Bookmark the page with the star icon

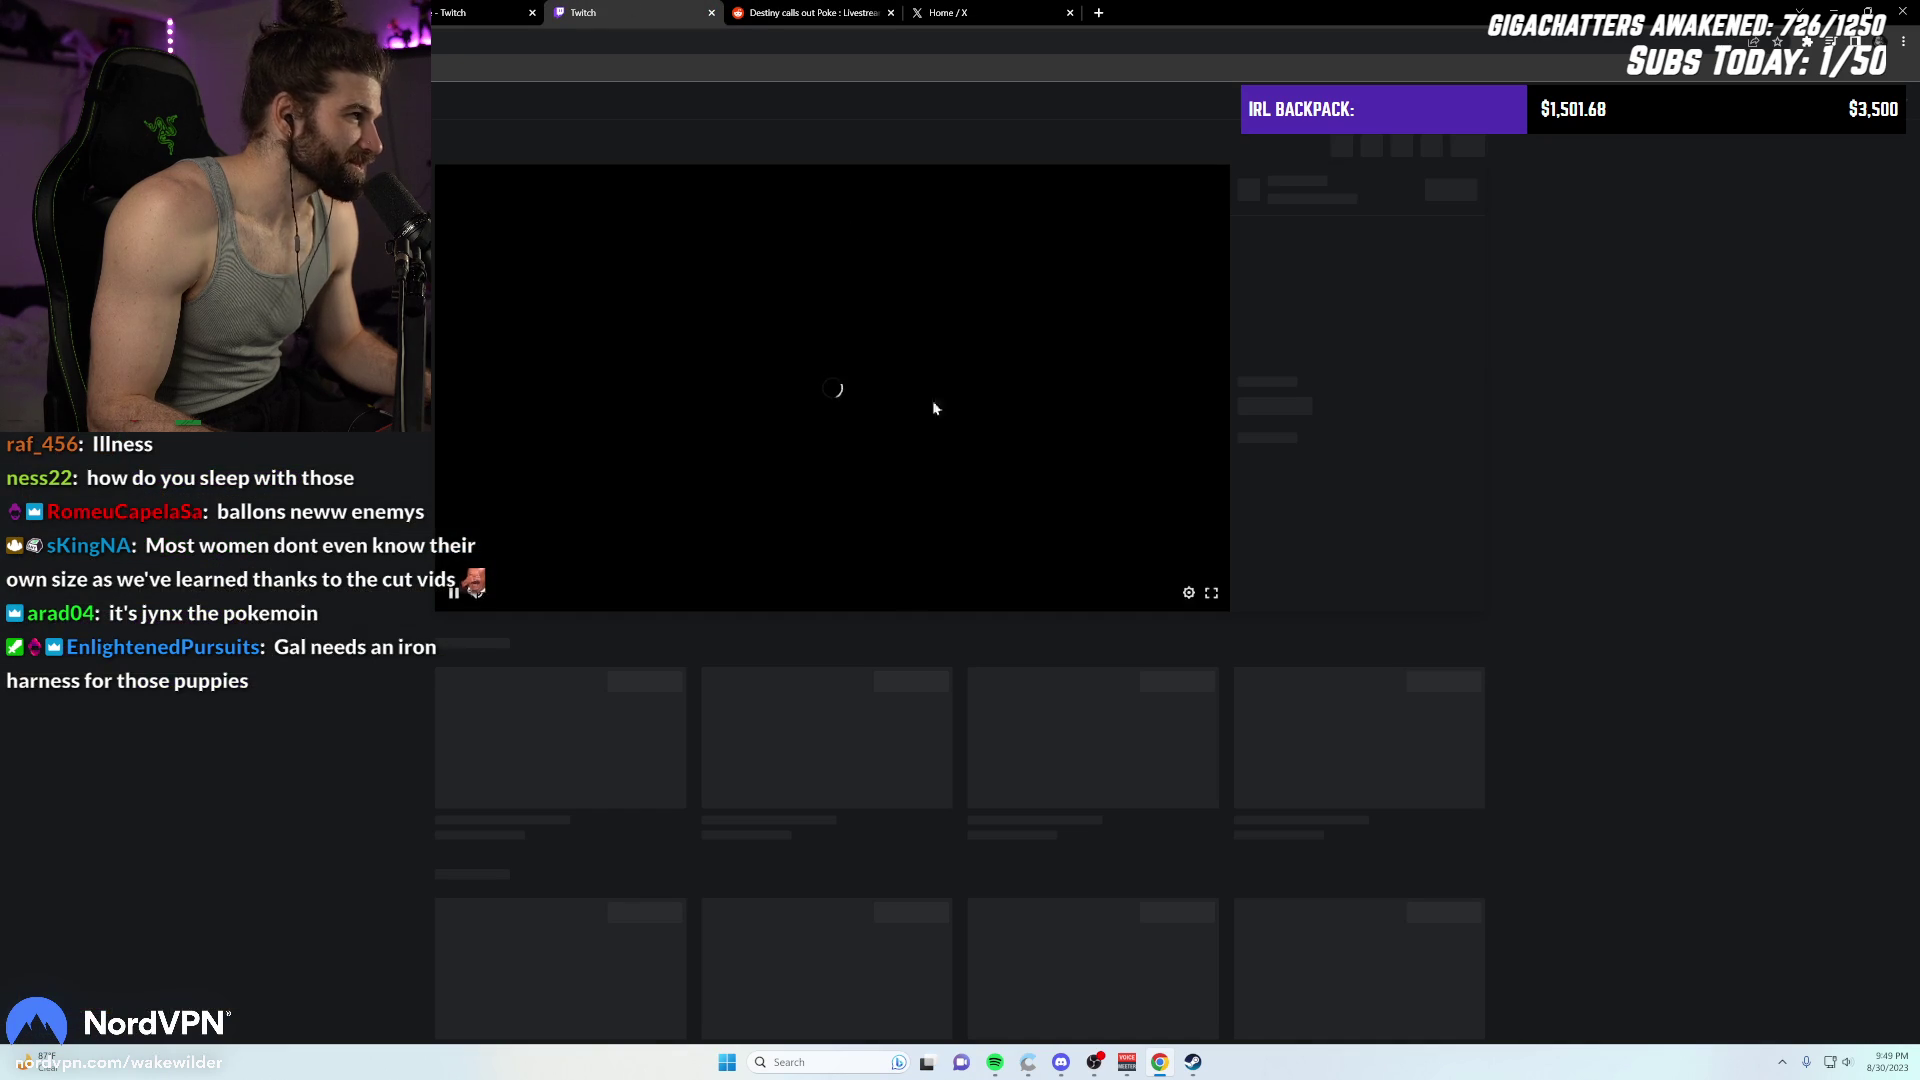(x=1777, y=42)
